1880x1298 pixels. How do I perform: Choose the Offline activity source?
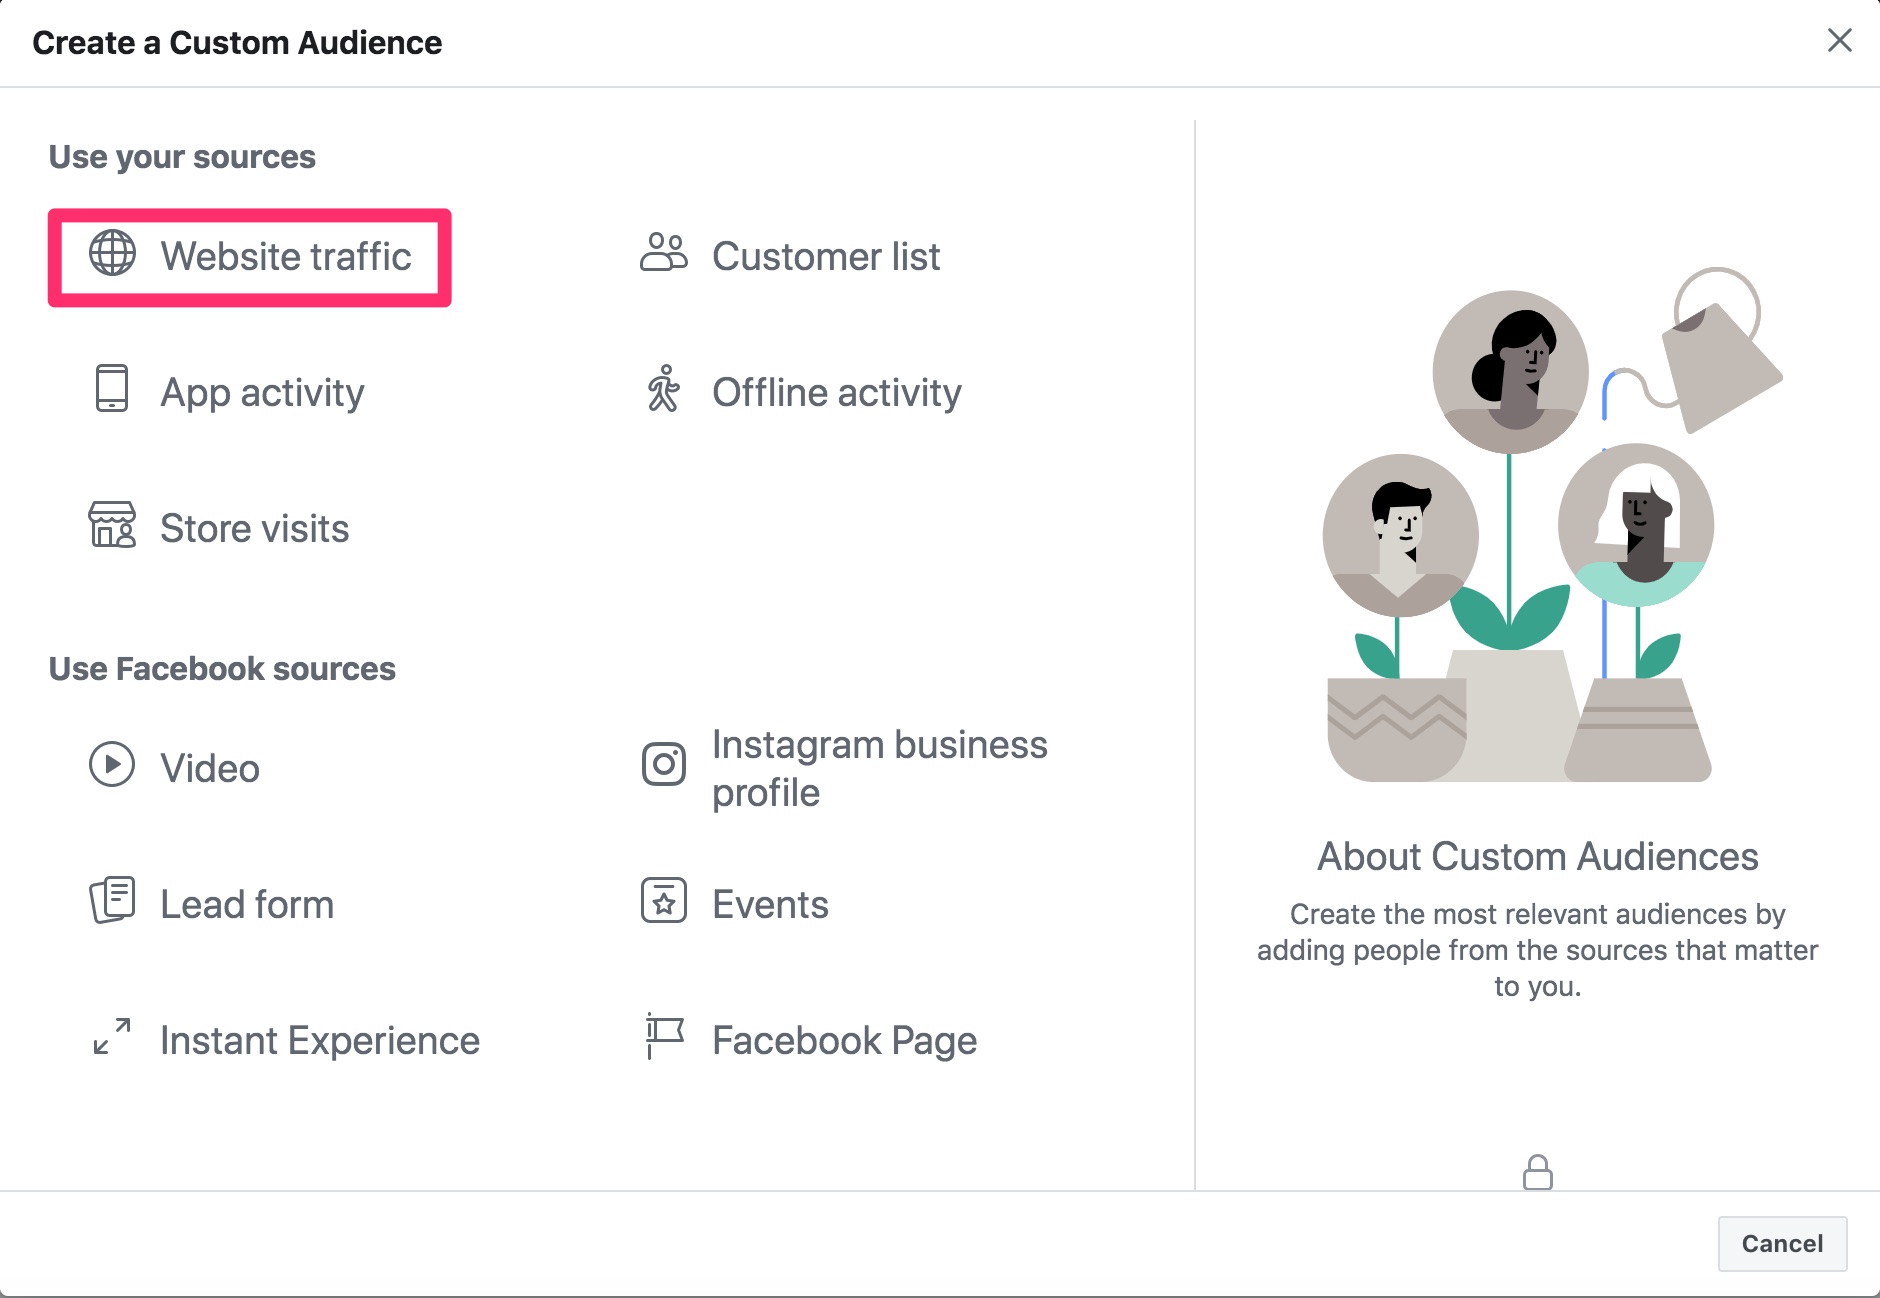(x=837, y=393)
